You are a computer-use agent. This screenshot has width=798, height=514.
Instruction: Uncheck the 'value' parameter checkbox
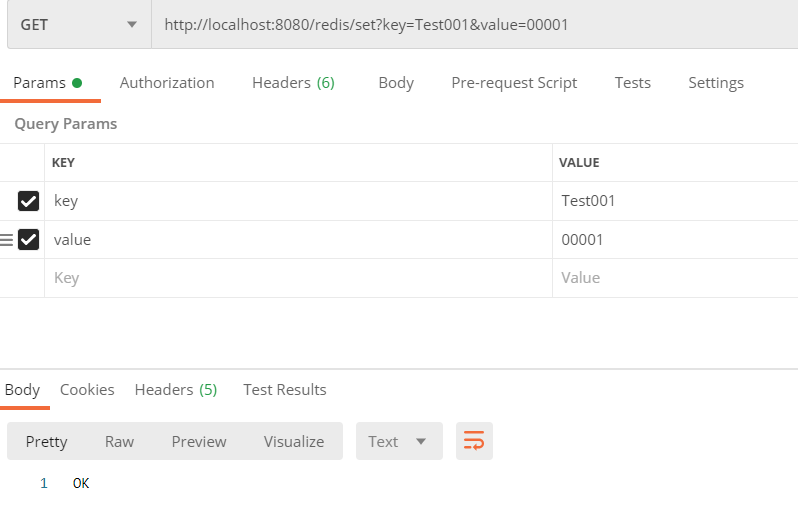click(28, 240)
